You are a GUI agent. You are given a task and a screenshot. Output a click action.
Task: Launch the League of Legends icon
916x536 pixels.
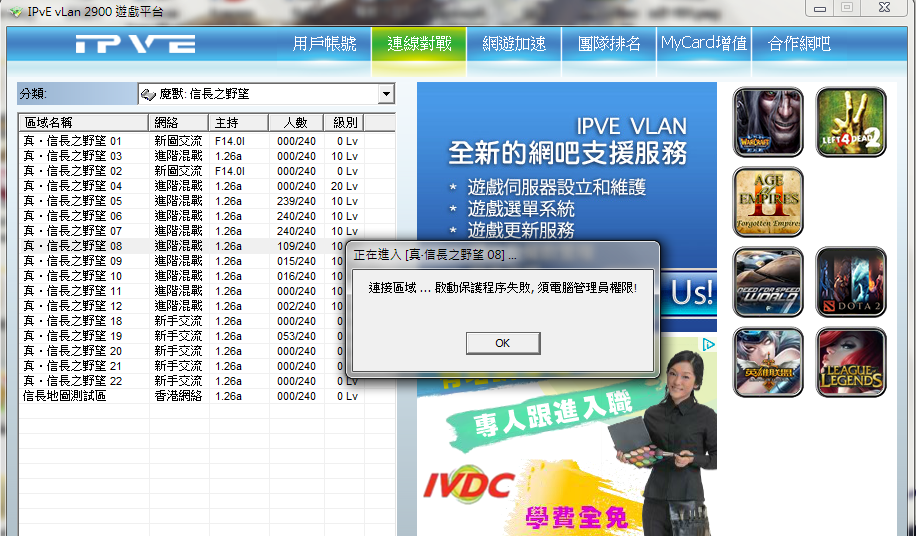click(x=851, y=362)
